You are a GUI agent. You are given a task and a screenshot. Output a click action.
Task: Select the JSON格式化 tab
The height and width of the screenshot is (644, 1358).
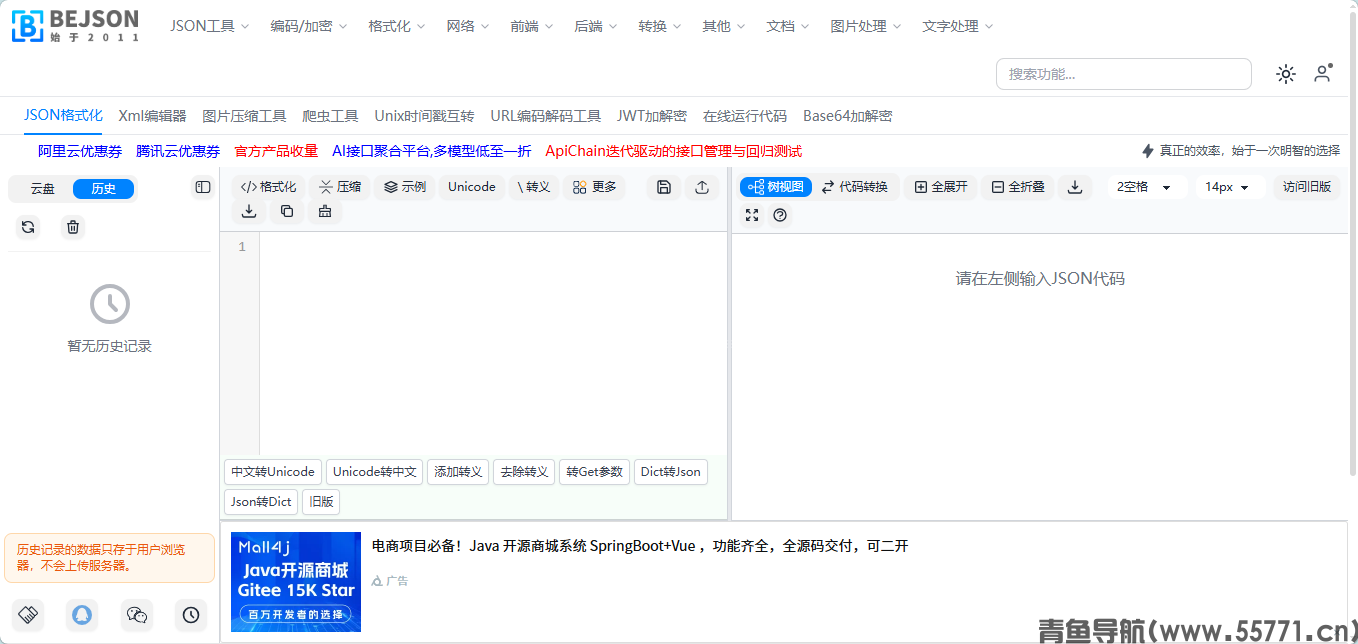click(x=63, y=116)
